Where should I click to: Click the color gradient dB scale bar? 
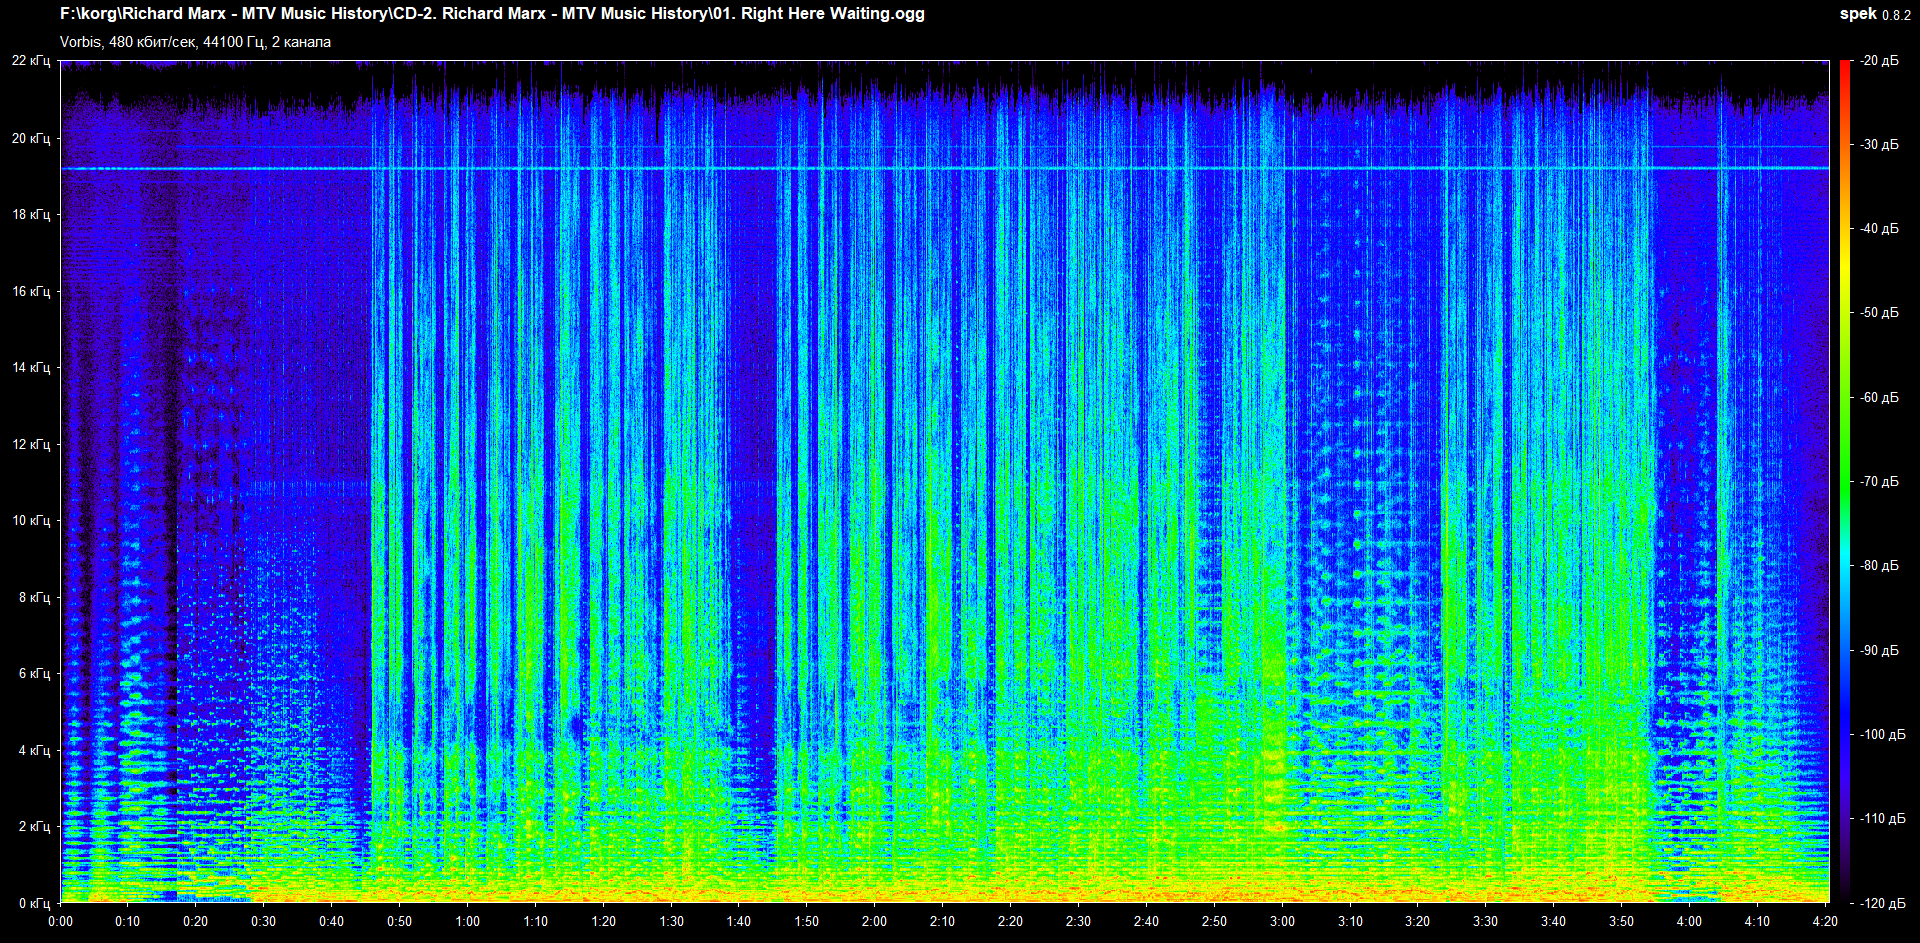click(1844, 480)
